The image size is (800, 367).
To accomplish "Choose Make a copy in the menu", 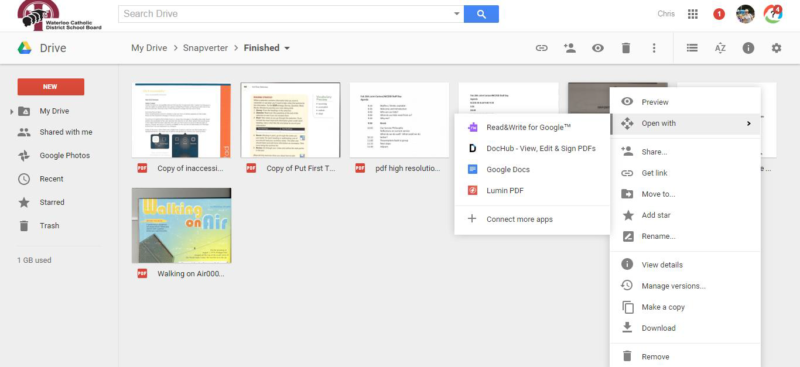I will click(x=685, y=307).
